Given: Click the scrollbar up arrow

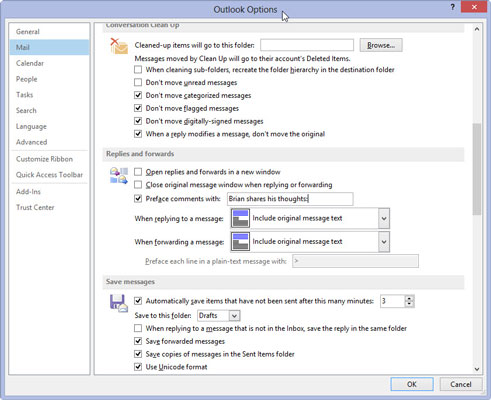Looking at the screenshot, I should coord(477,29).
